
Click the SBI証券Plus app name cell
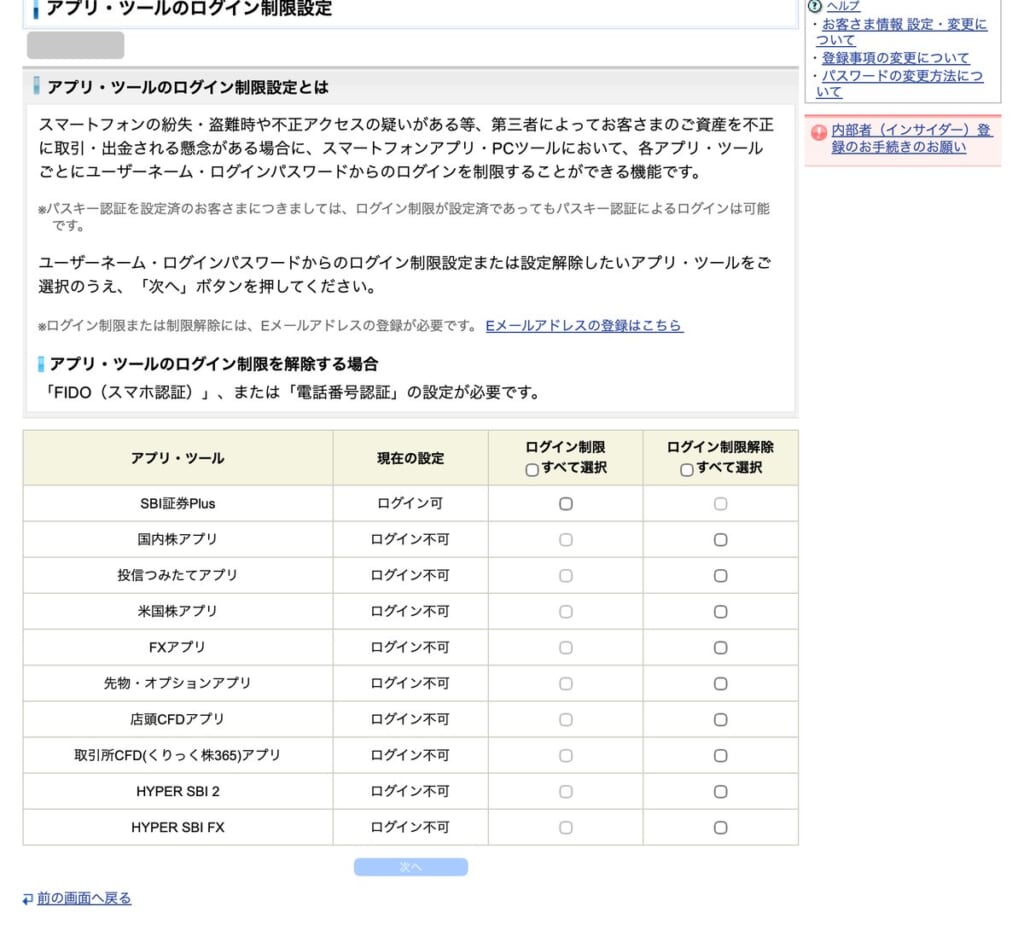(178, 504)
